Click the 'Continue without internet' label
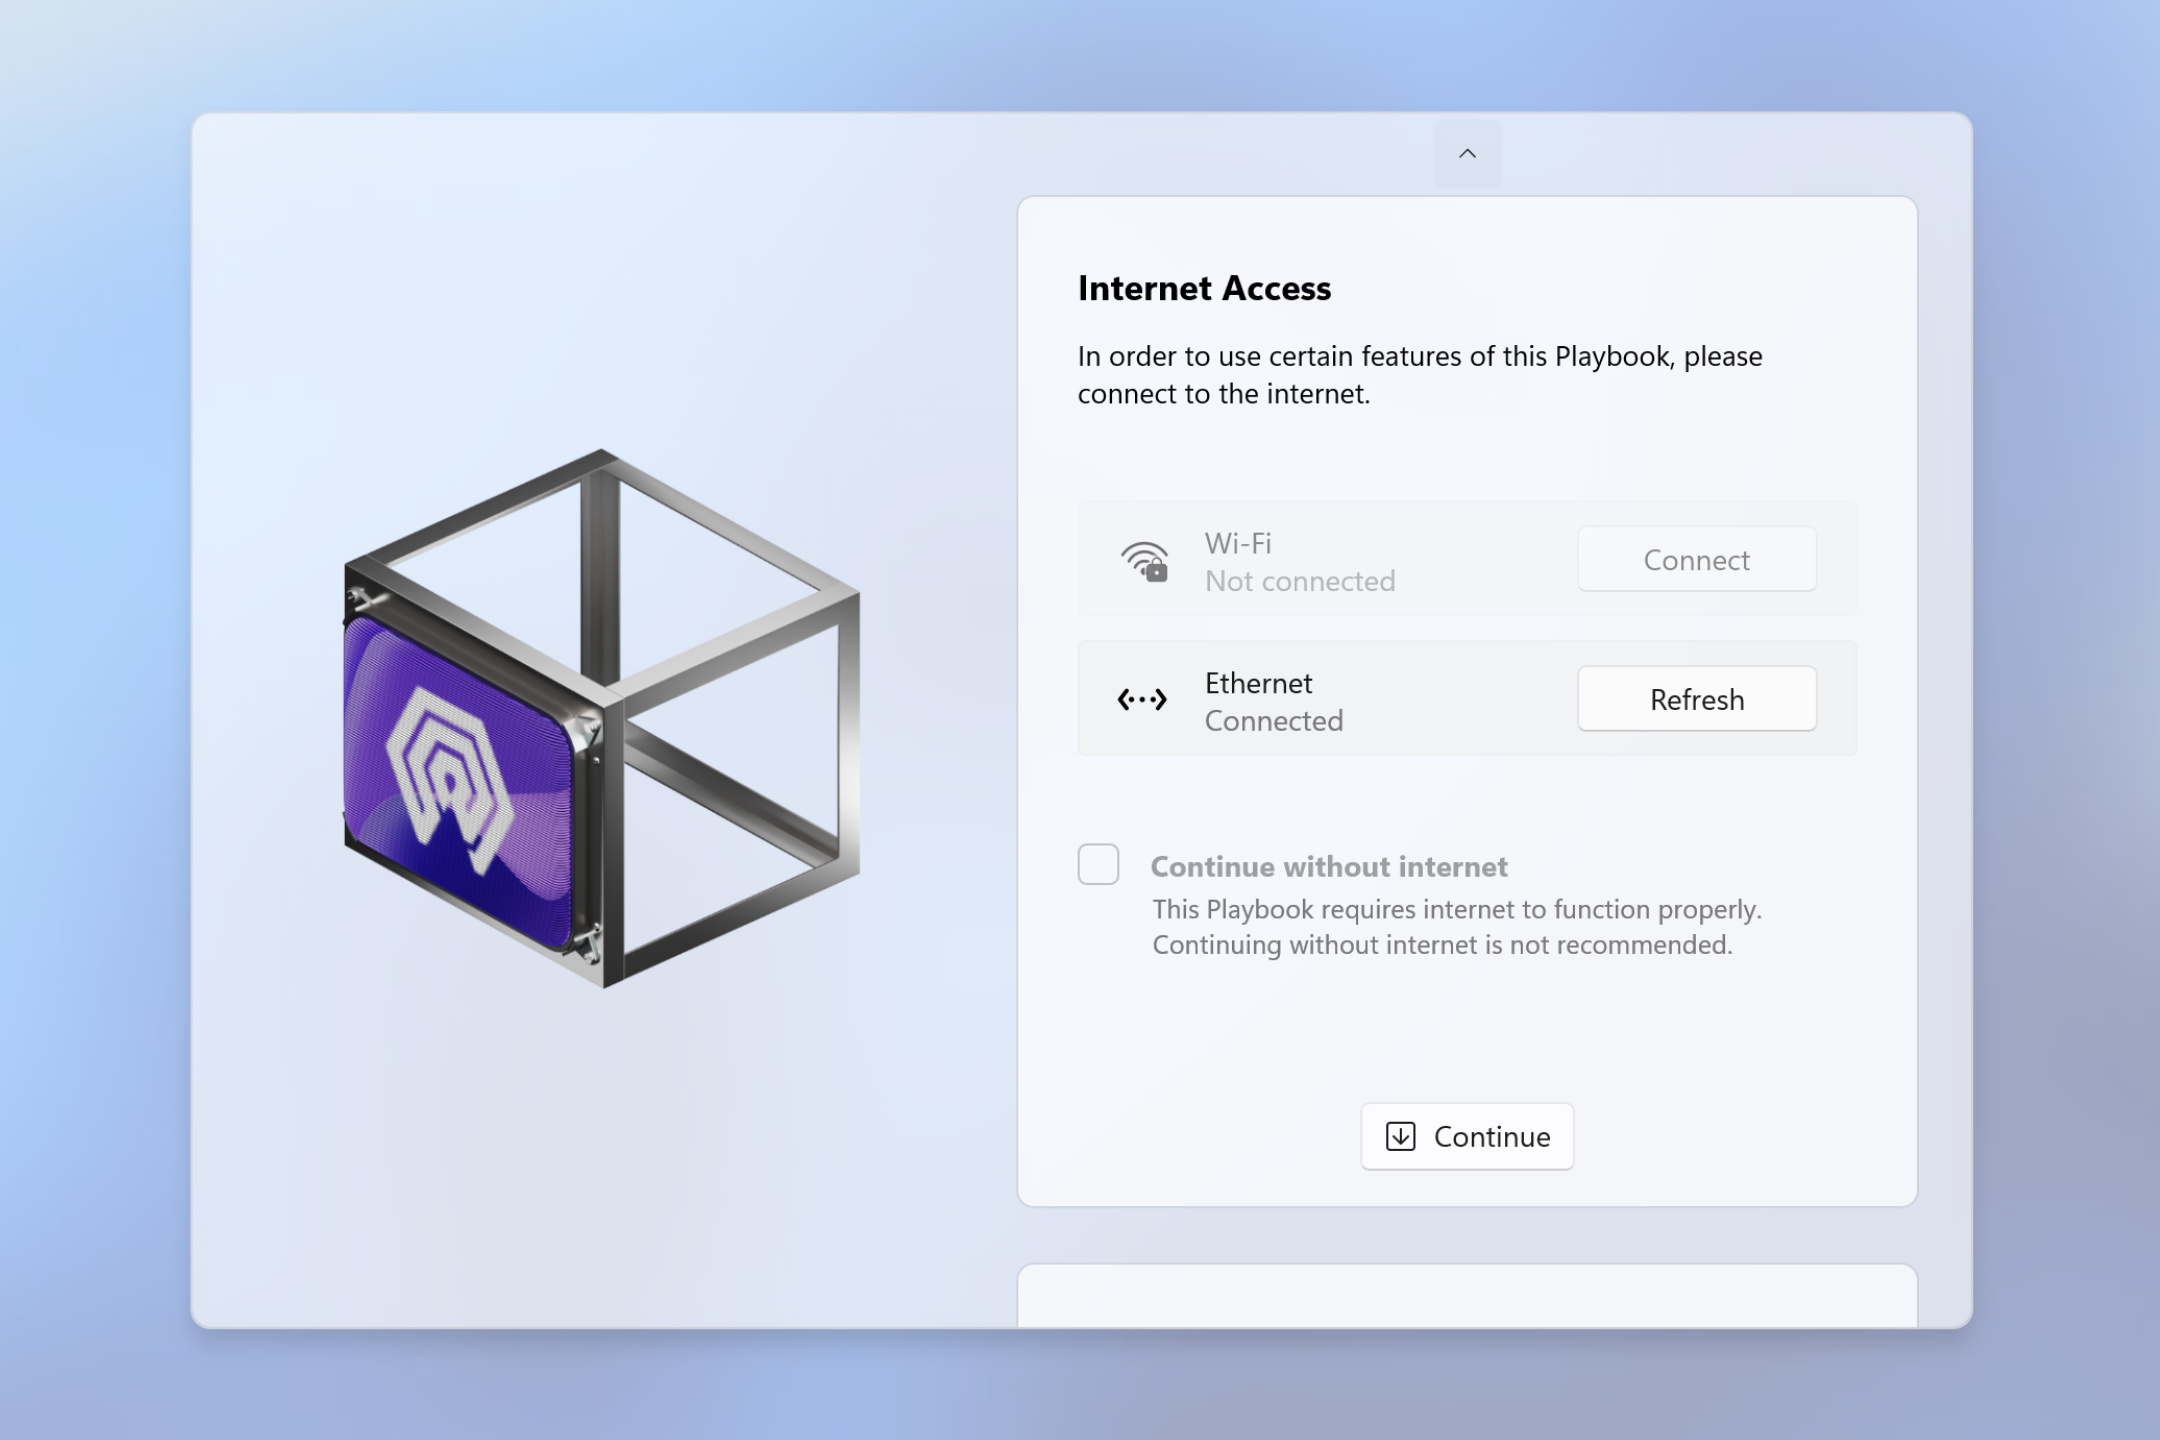This screenshot has height=1440, width=2160. [1329, 866]
